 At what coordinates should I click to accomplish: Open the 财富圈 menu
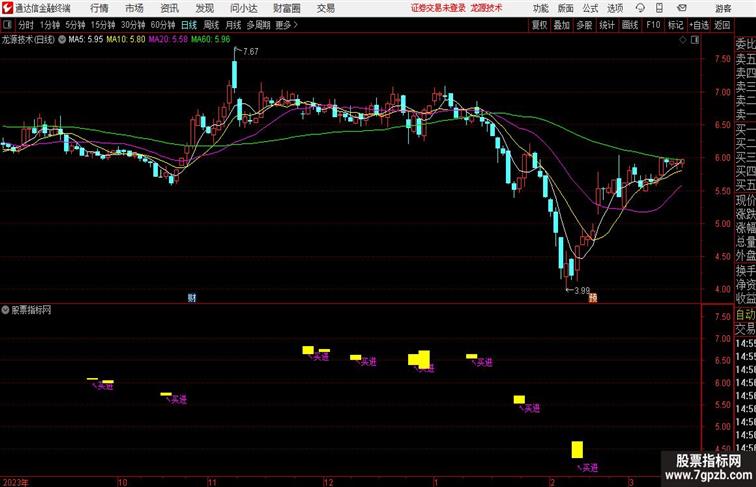[286, 8]
